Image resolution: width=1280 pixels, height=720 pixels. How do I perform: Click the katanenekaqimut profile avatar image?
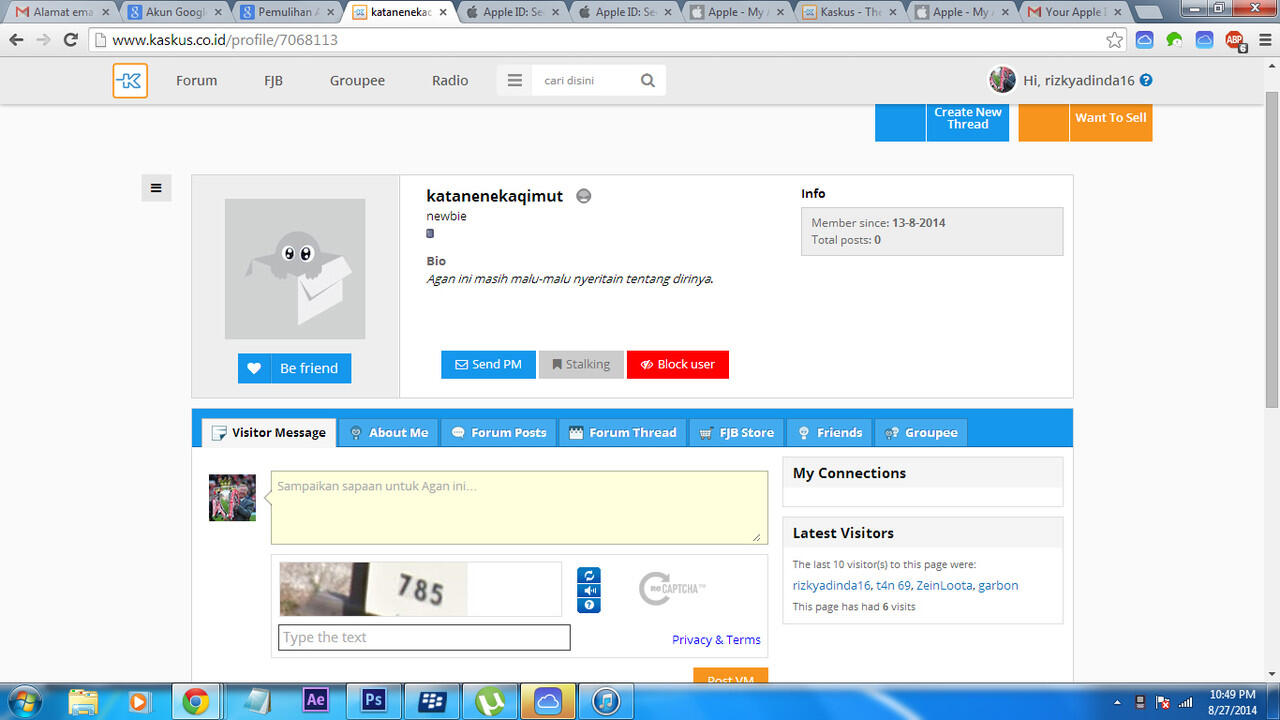click(295, 269)
